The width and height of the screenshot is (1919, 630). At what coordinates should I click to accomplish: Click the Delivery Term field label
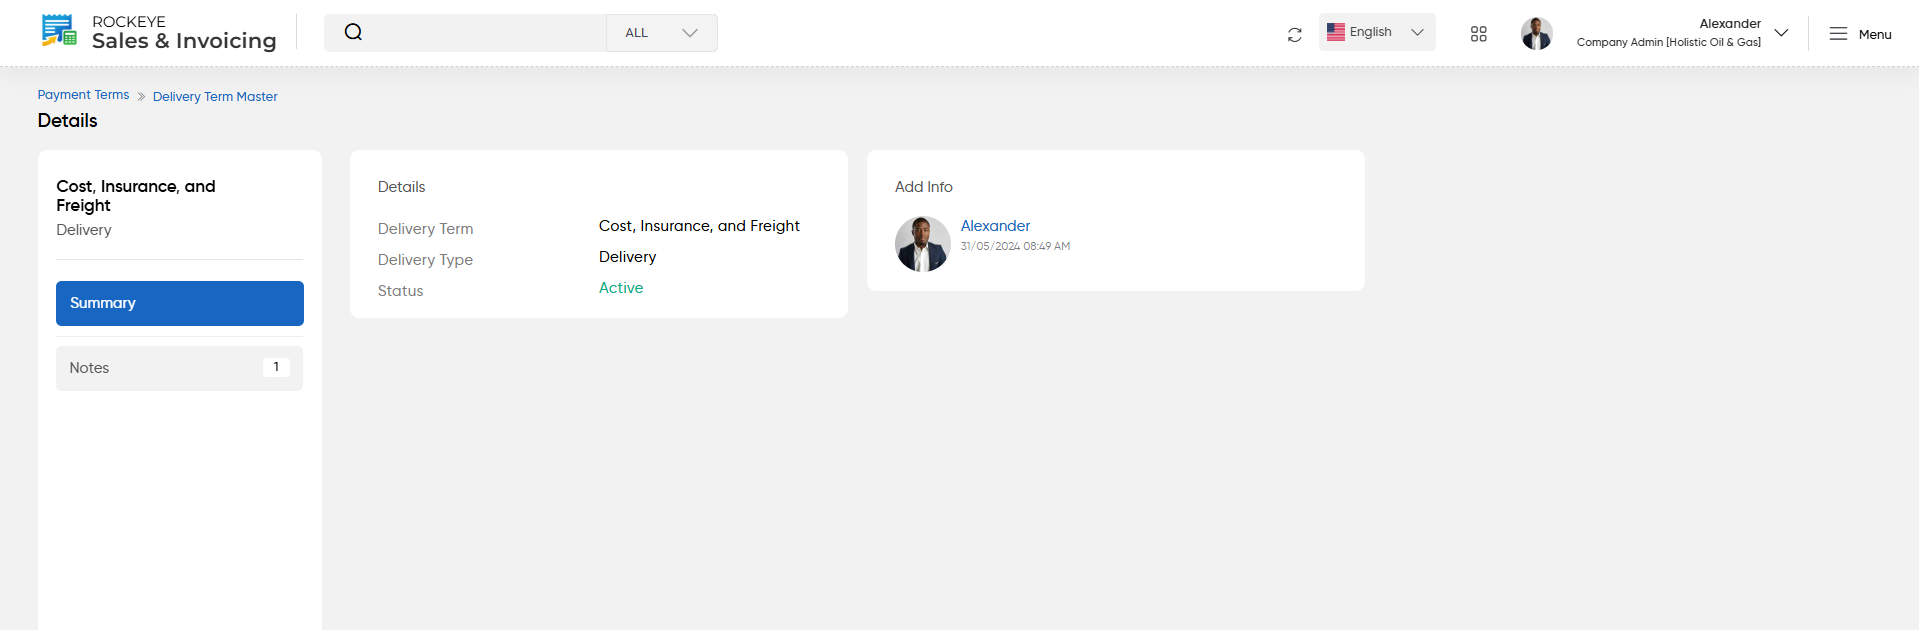425,229
